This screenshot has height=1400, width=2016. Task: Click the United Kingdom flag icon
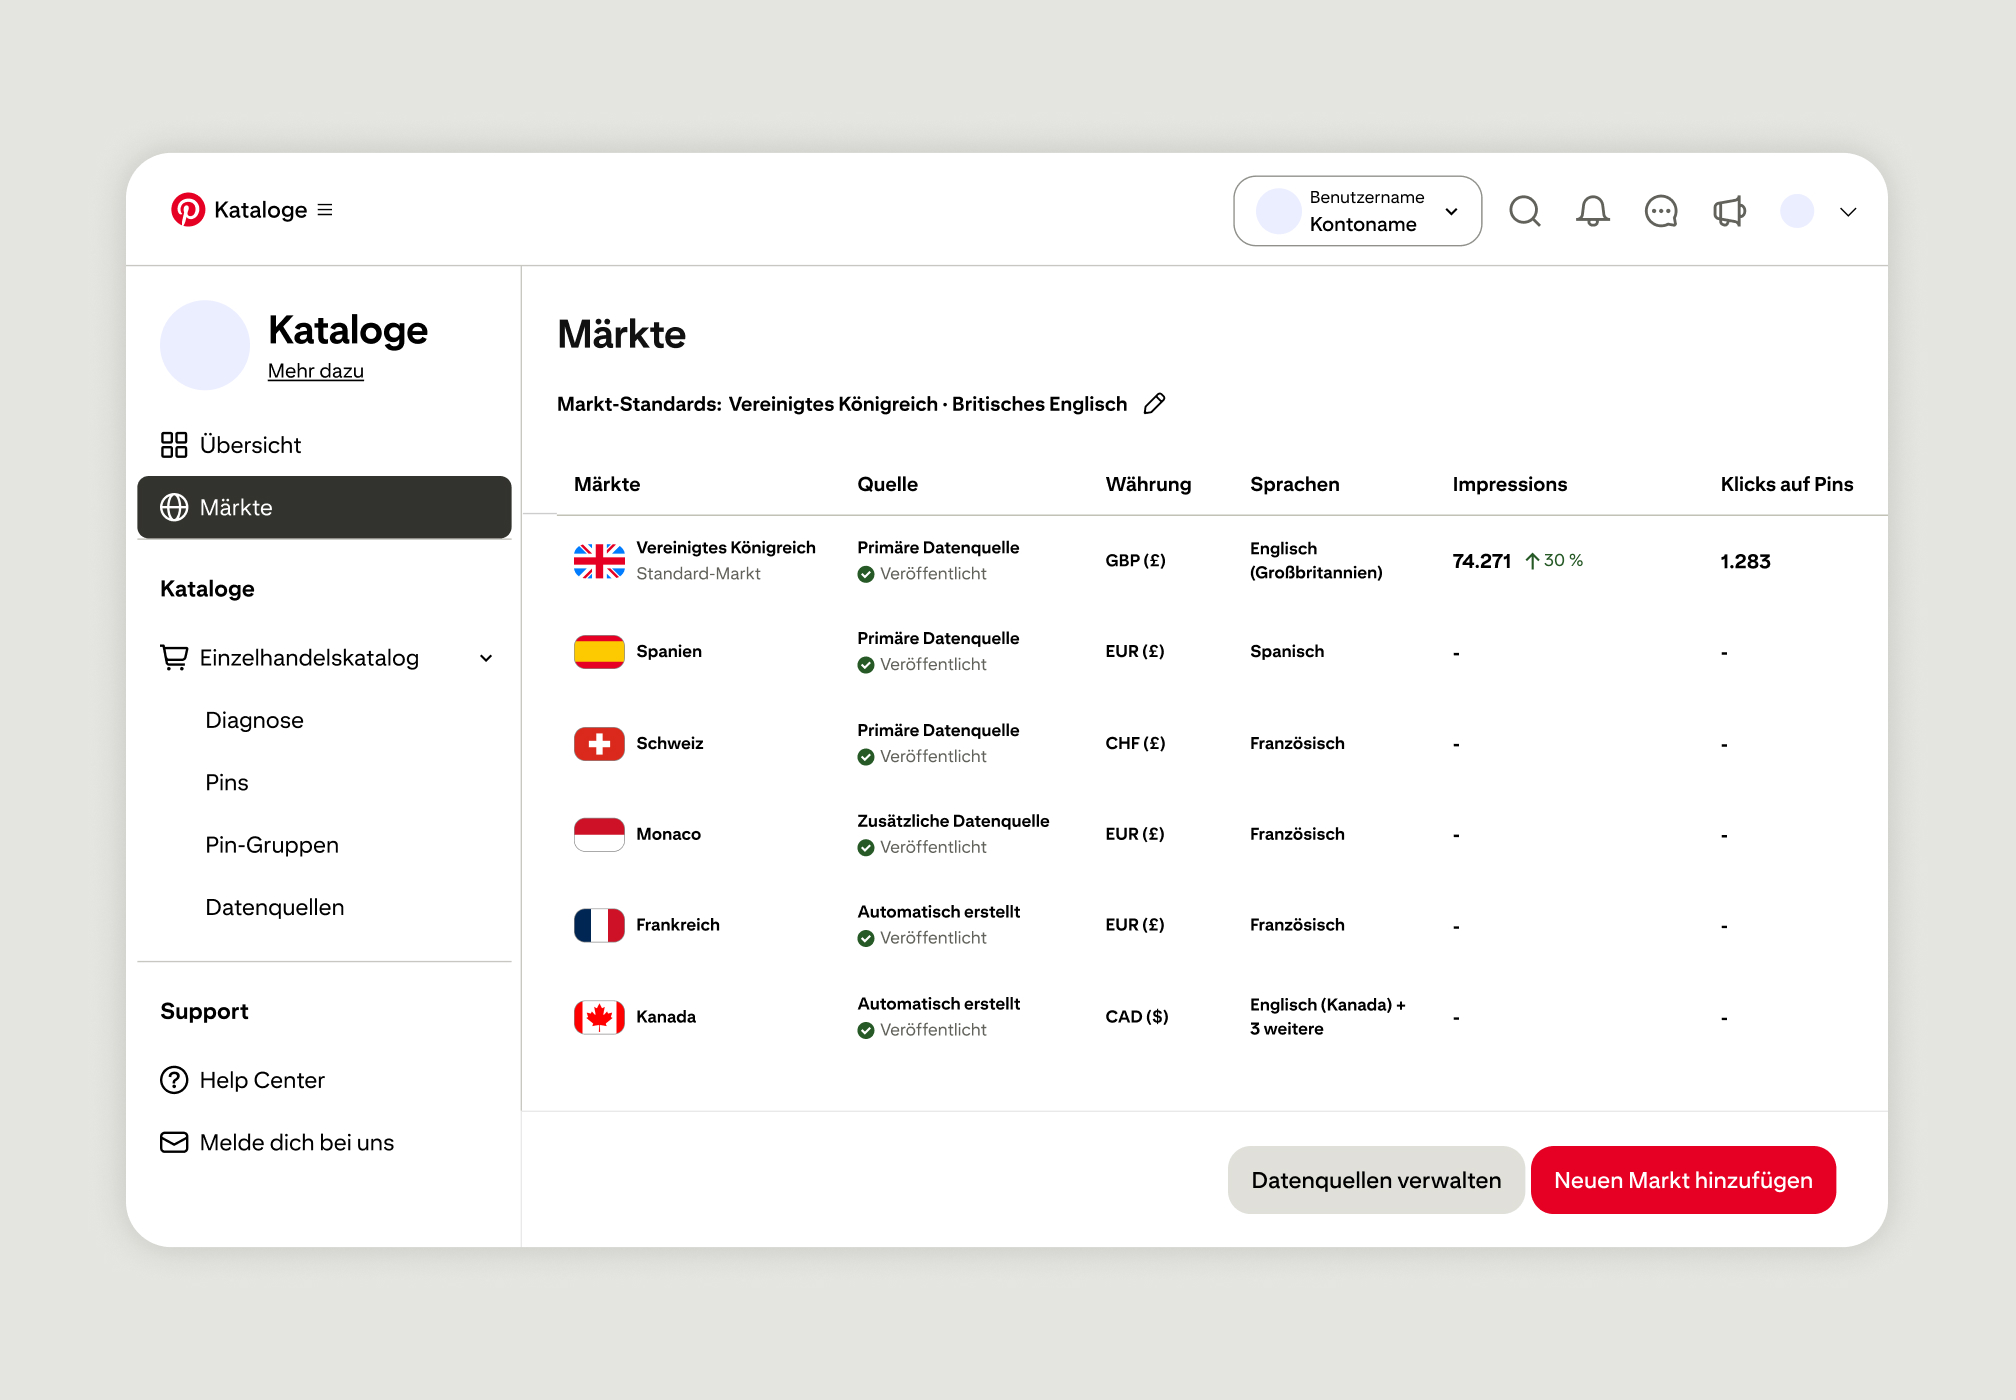click(599, 561)
